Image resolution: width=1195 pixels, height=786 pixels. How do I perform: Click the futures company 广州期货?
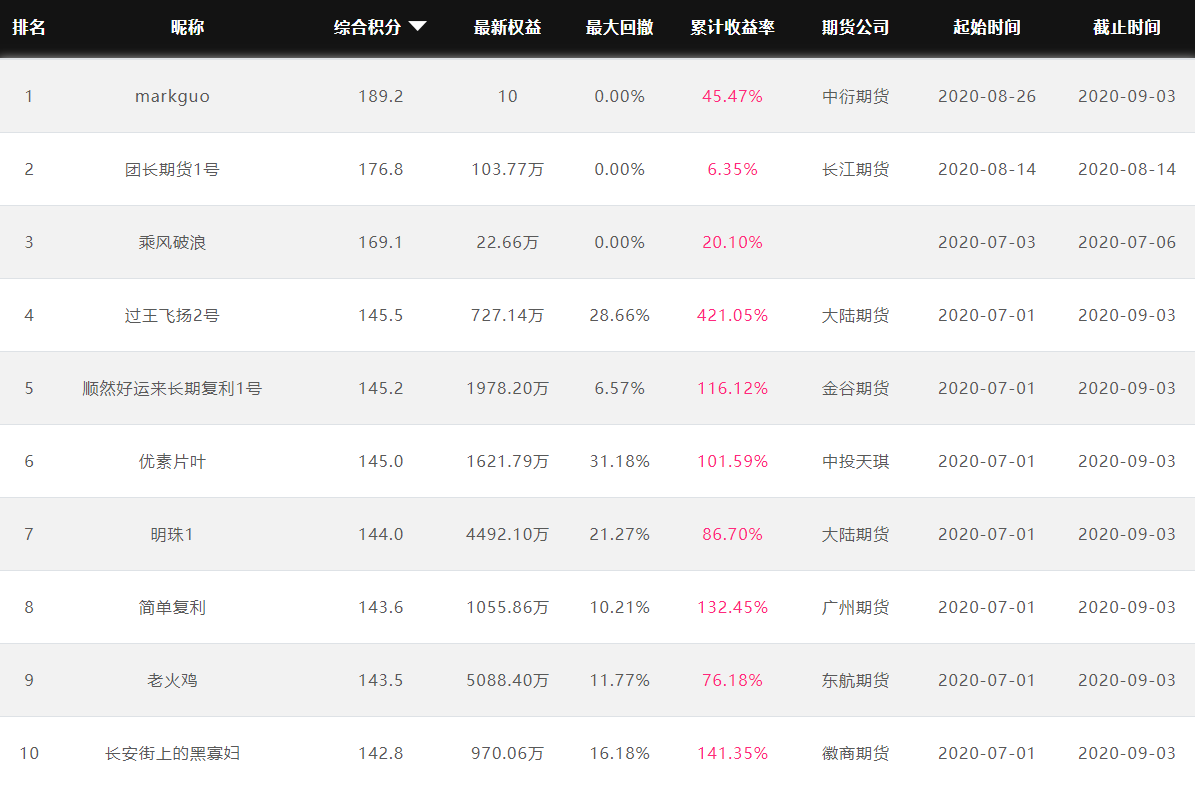pos(855,608)
